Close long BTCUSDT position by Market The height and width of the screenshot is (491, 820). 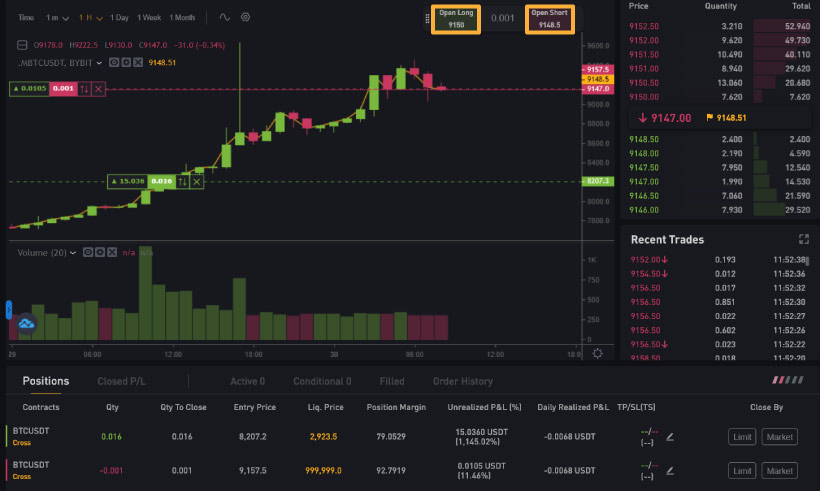(x=780, y=437)
